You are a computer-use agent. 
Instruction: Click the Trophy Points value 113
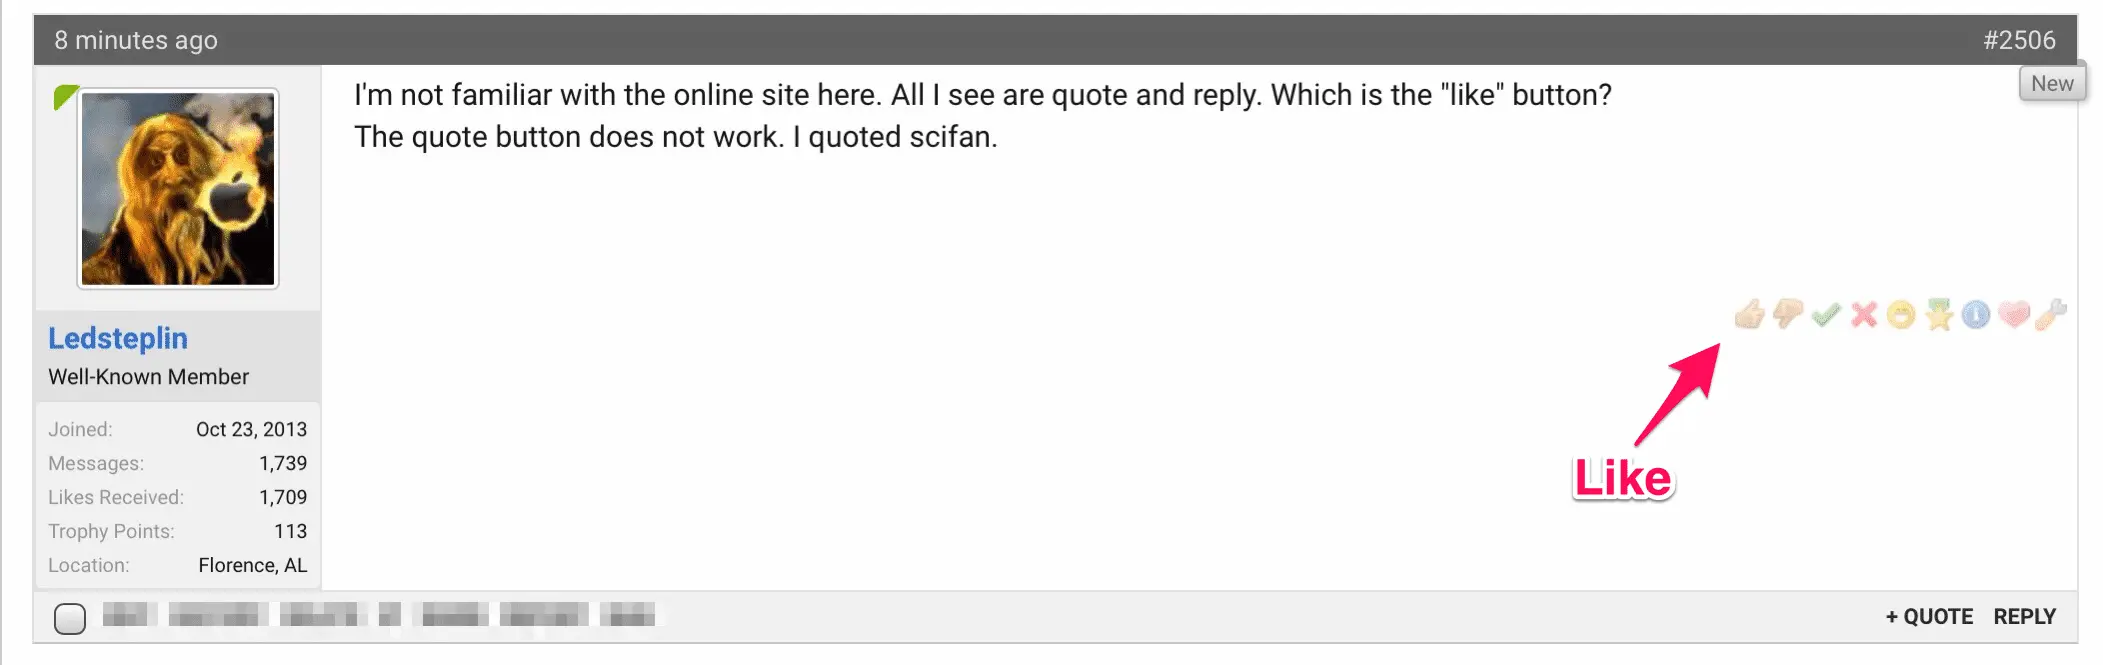[x=290, y=531]
